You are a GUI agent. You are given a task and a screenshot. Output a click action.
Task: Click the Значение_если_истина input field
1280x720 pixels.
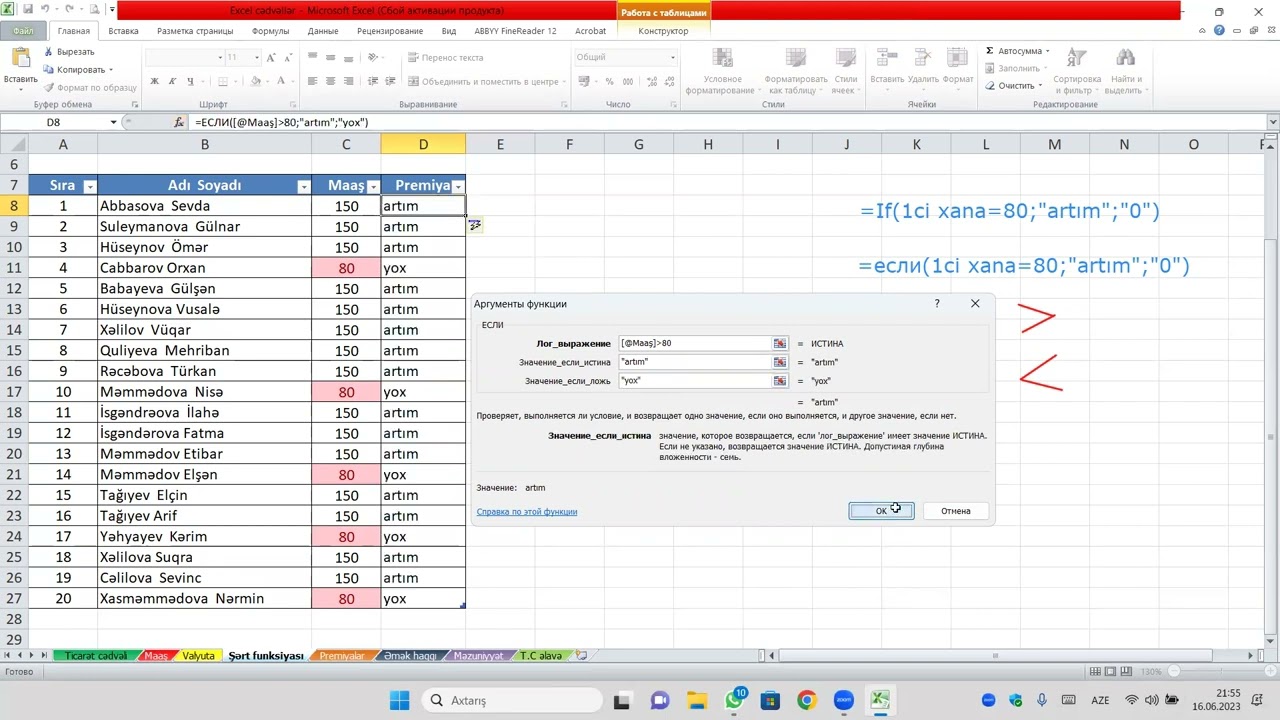click(694, 362)
